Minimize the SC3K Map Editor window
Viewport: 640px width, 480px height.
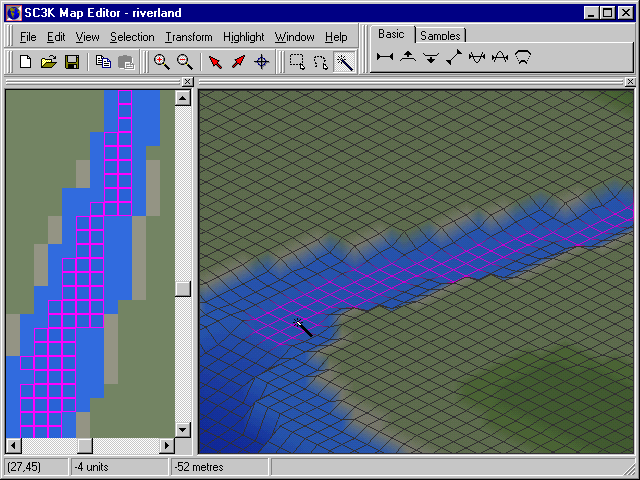tap(591, 13)
